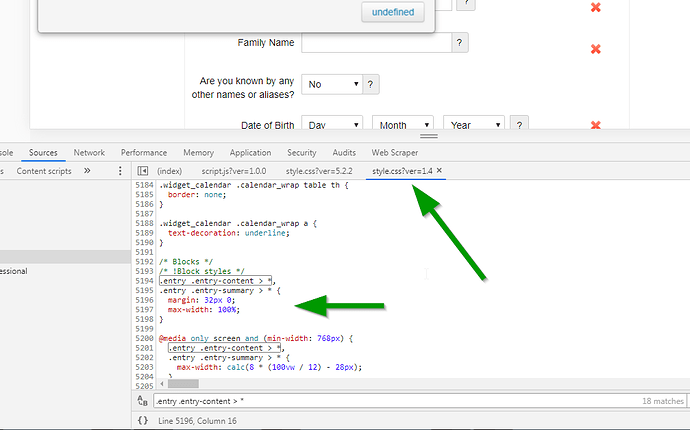Open the Day of birth dropdown
The width and height of the screenshot is (690, 430).
pos(332,124)
